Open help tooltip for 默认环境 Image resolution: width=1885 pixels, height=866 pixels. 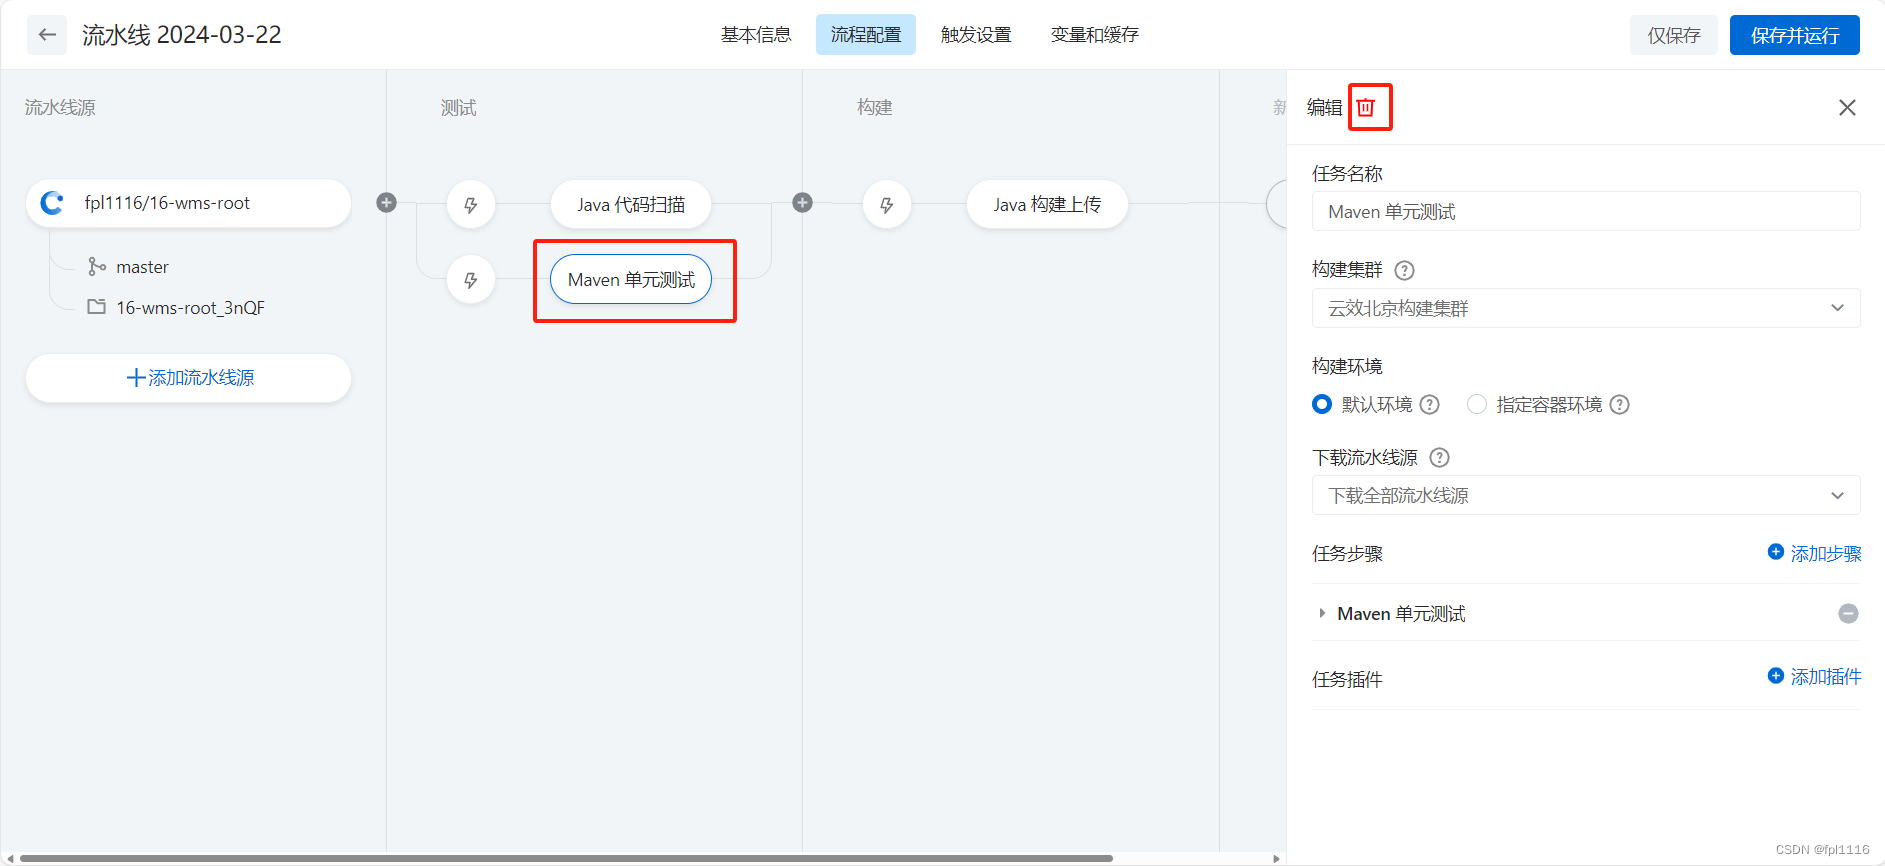tap(1430, 404)
